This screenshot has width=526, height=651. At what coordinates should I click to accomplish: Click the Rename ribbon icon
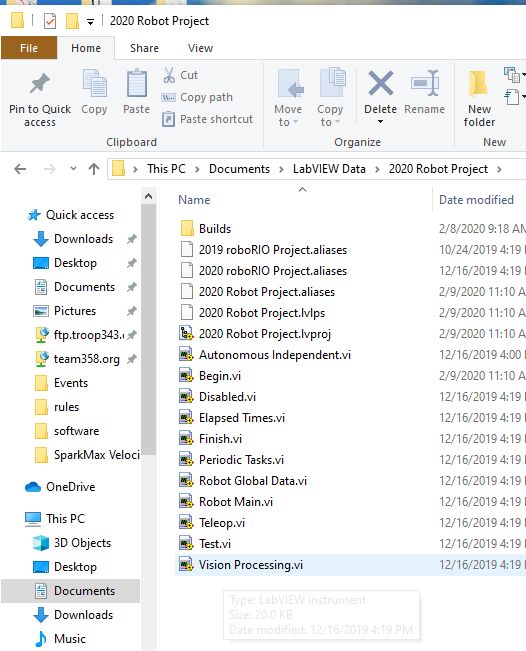(x=425, y=83)
